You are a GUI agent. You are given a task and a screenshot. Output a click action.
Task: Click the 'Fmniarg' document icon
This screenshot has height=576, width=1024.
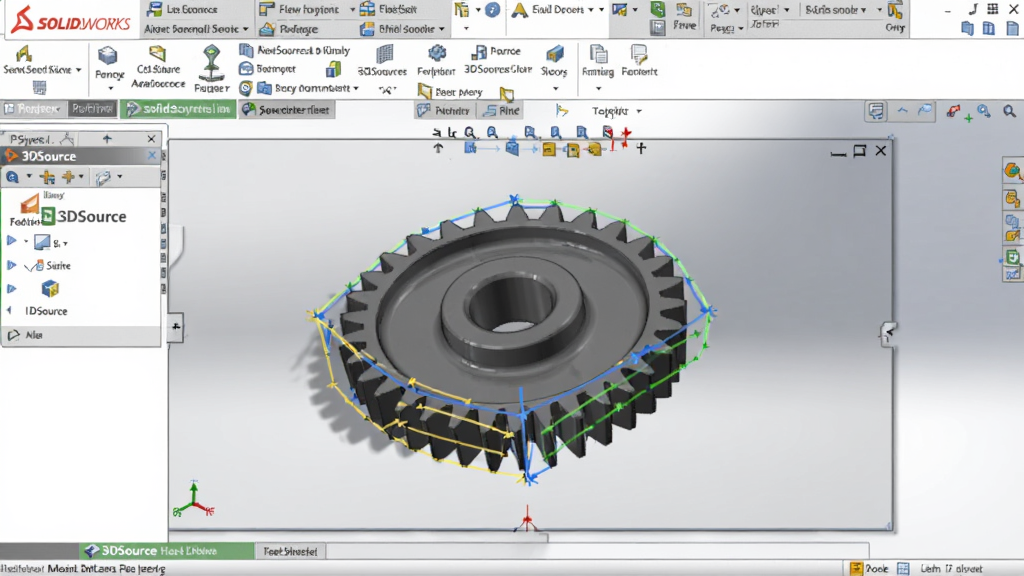coord(598,54)
